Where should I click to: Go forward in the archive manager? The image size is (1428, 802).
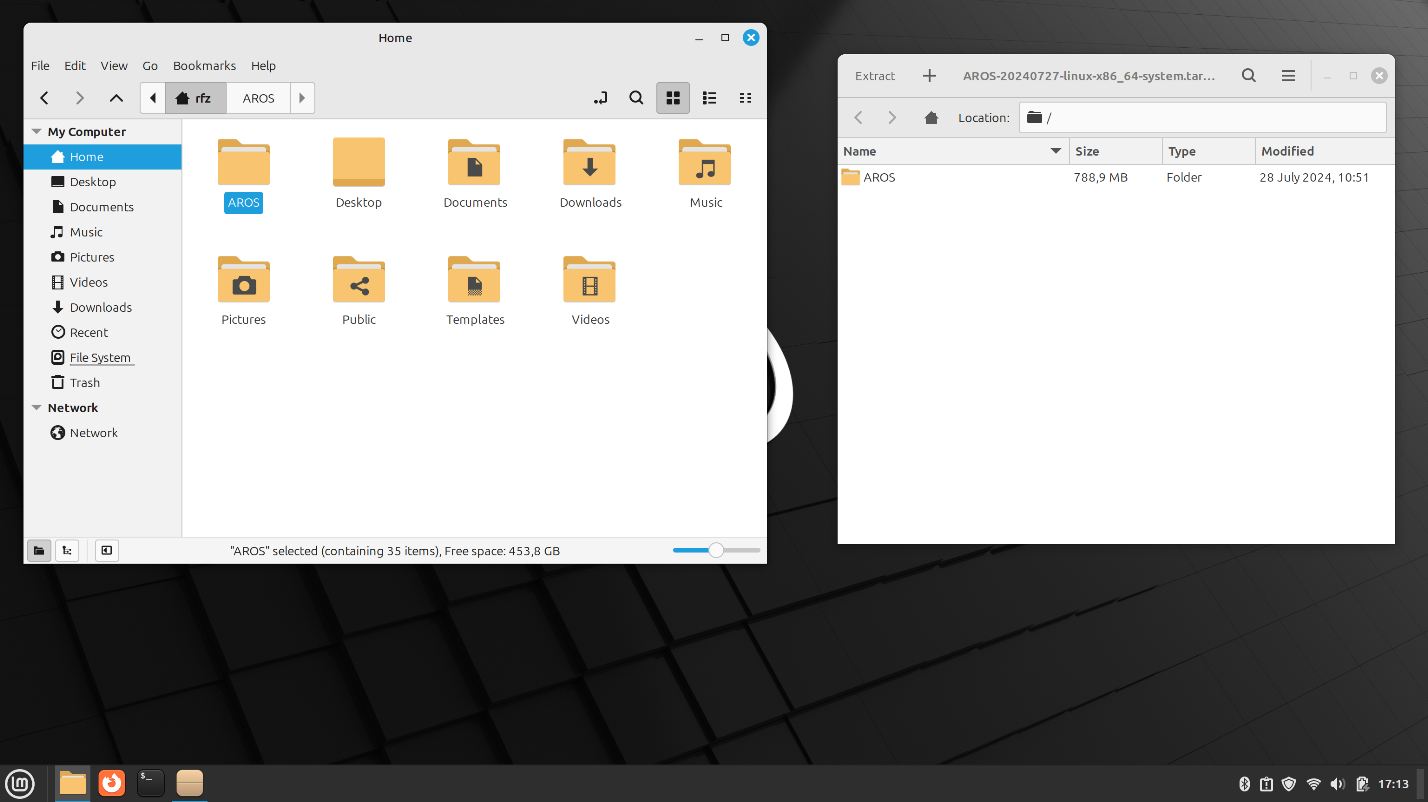click(x=893, y=118)
